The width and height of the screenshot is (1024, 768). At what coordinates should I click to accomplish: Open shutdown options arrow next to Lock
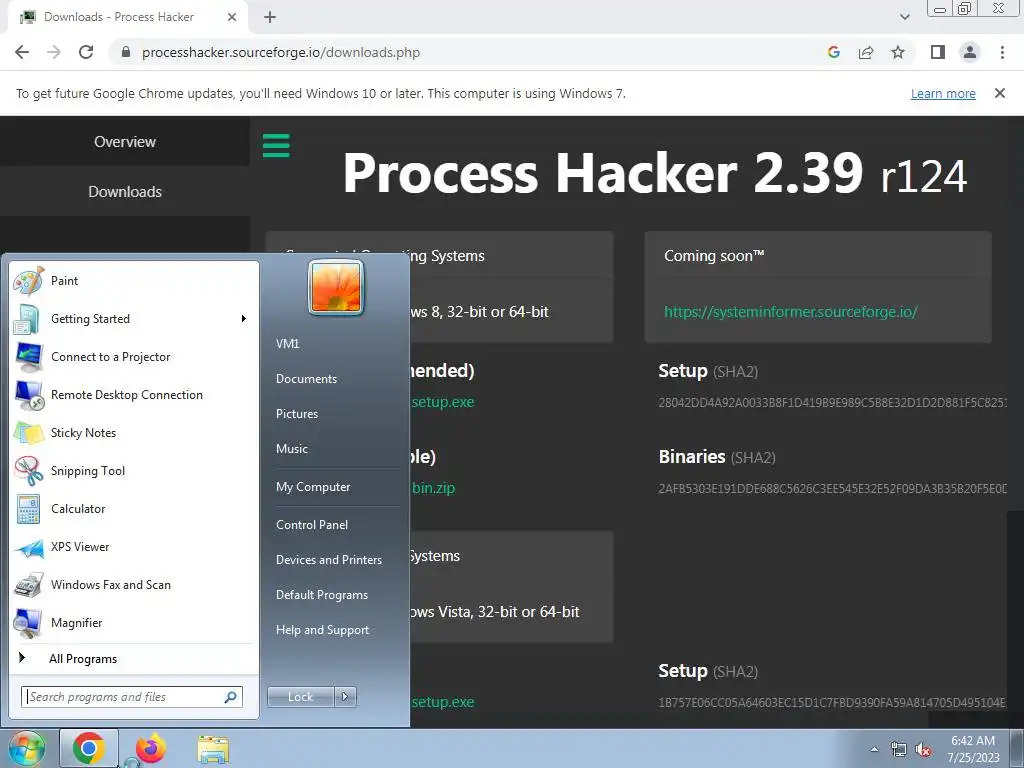[345, 697]
